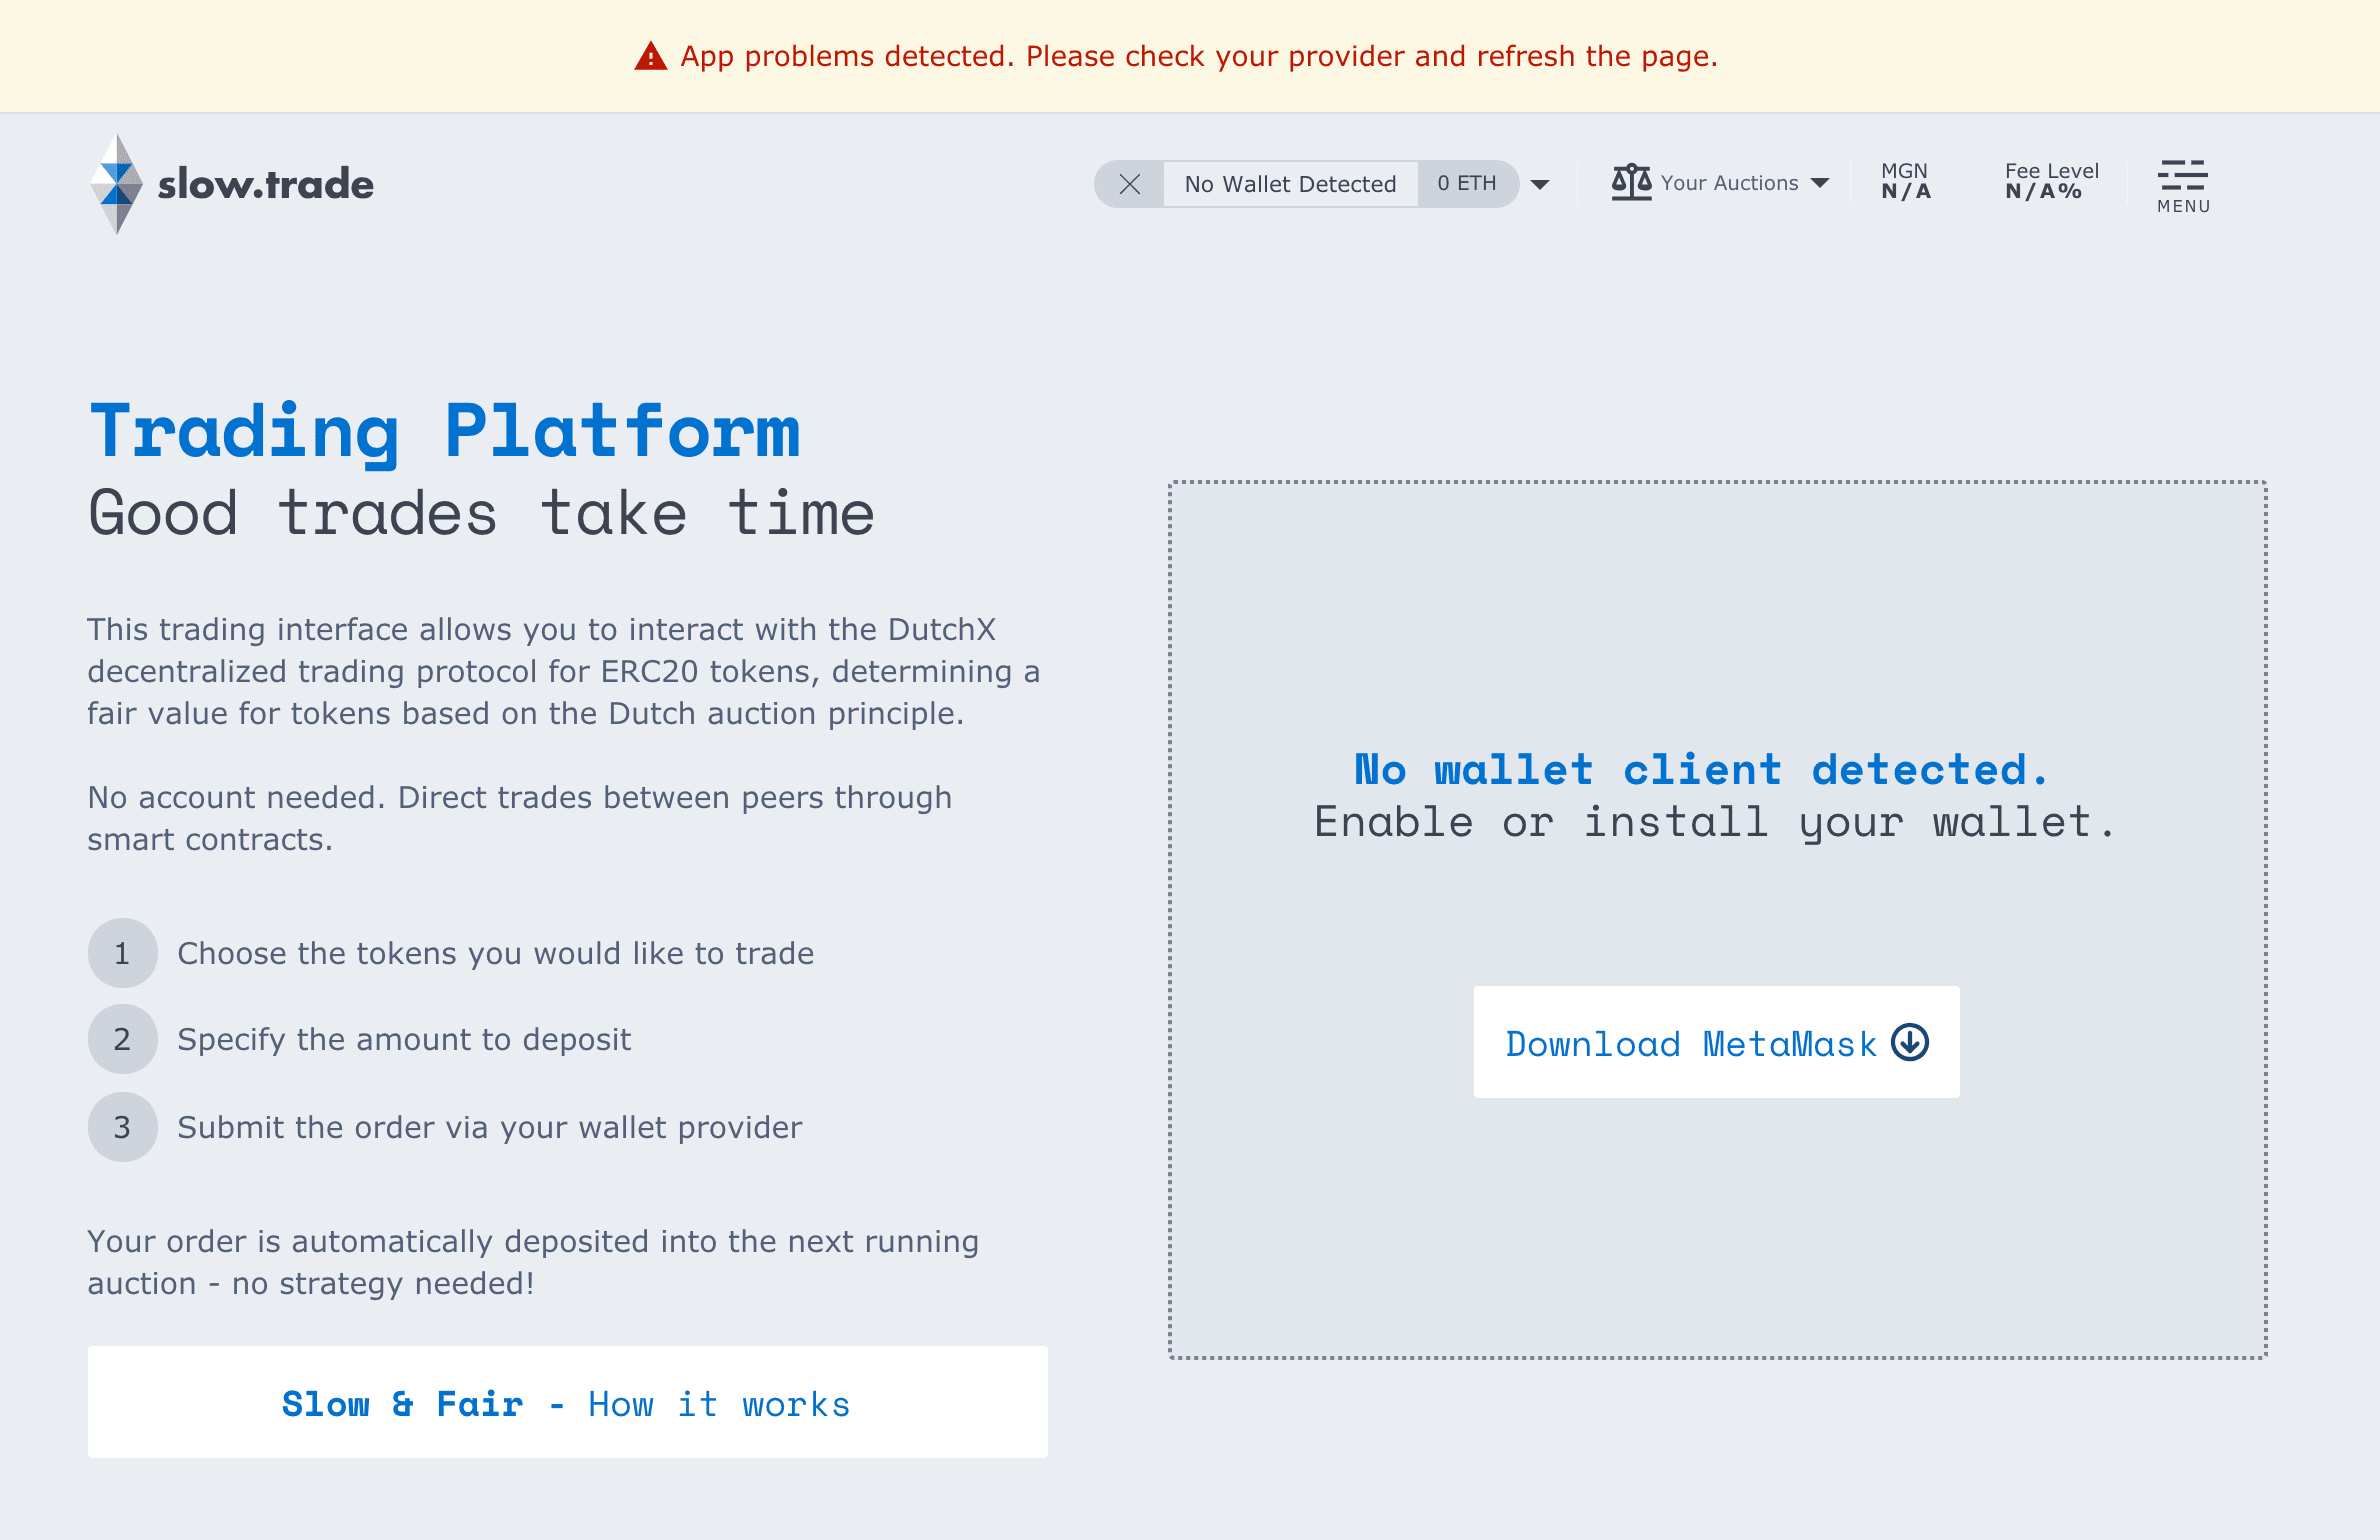Click the MGN N/A indicator
The height and width of the screenshot is (1540, 2380).
pos(1905,182)
